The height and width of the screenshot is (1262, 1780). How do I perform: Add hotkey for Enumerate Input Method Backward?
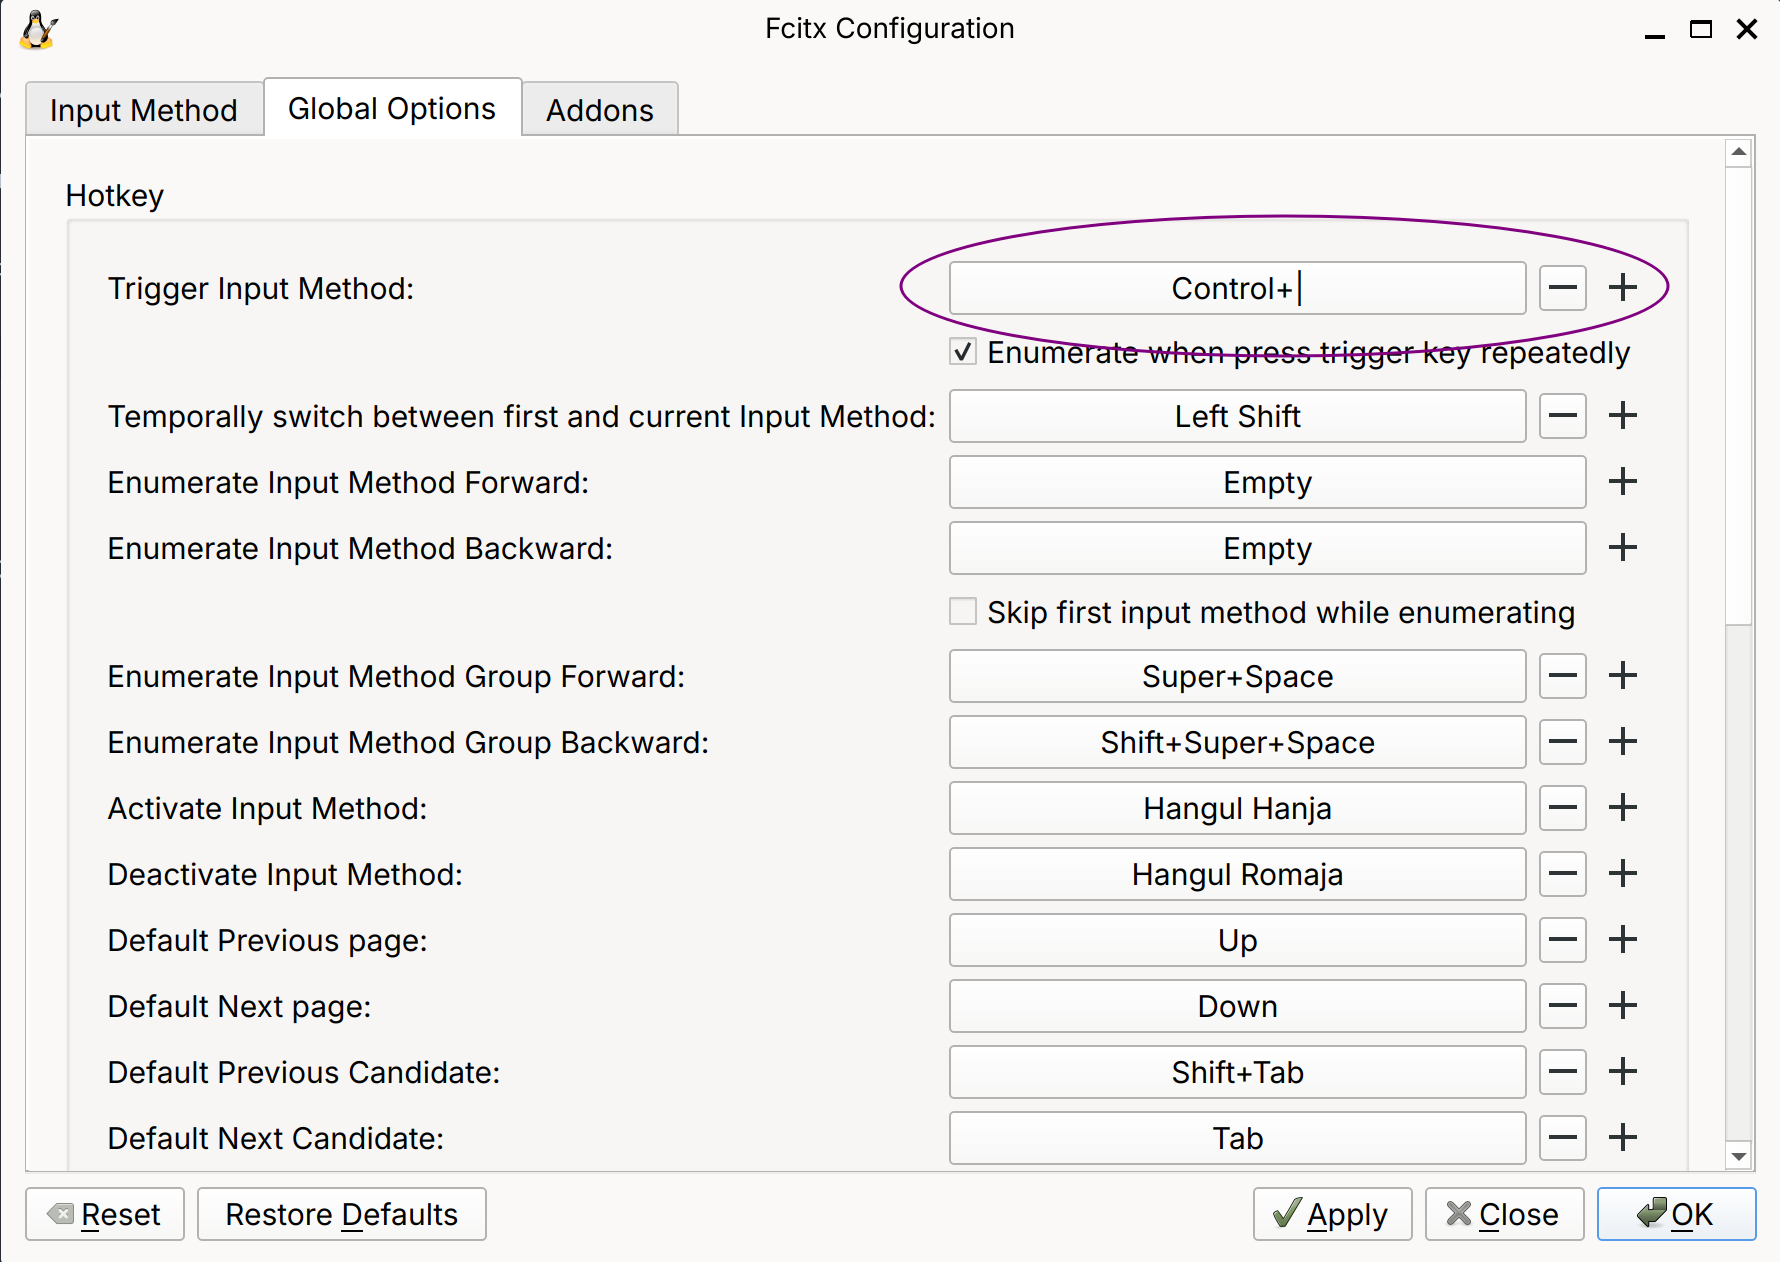click(1623, 548)
